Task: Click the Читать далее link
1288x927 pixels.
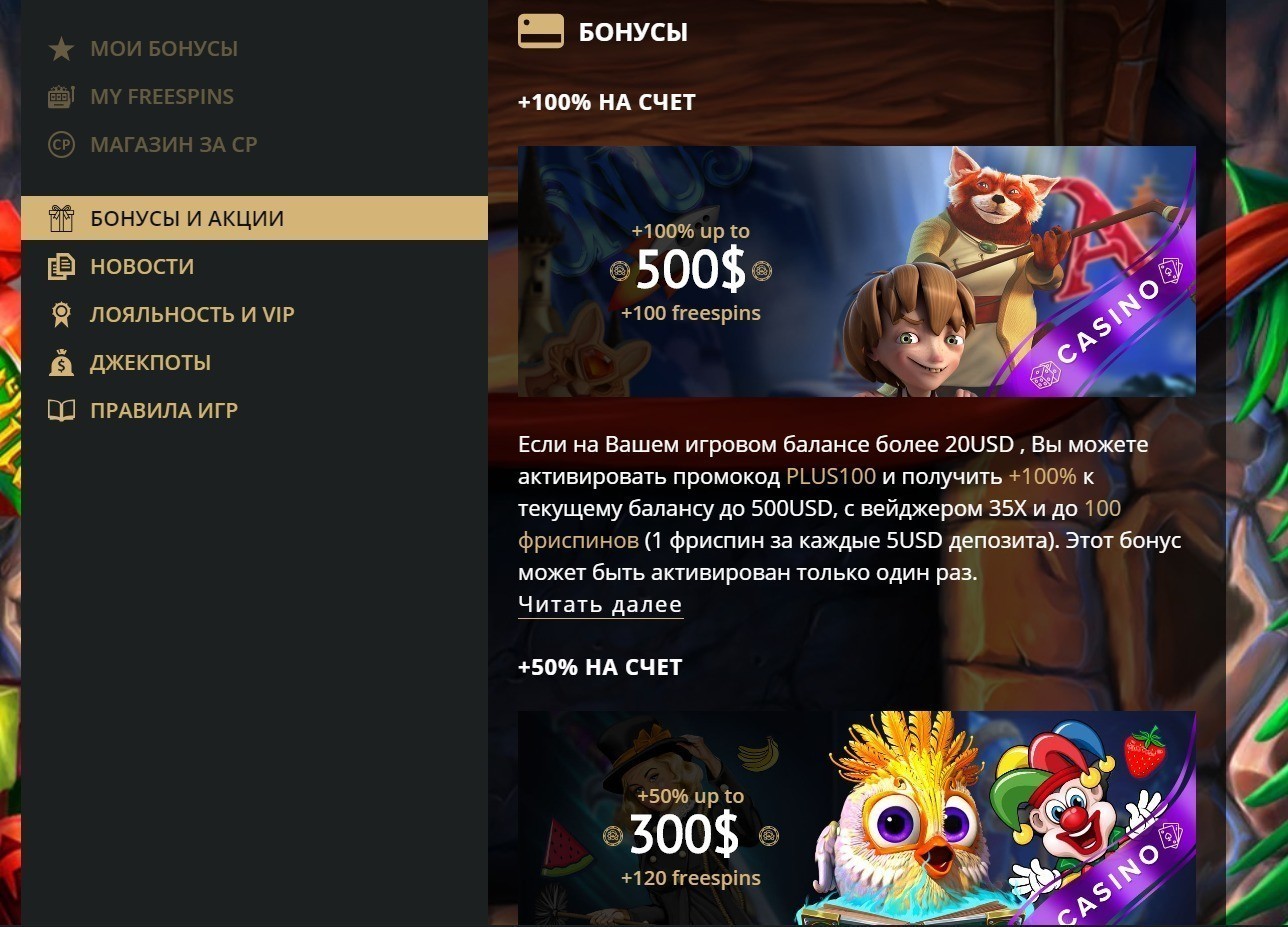Action: click(x=600, y=604)
